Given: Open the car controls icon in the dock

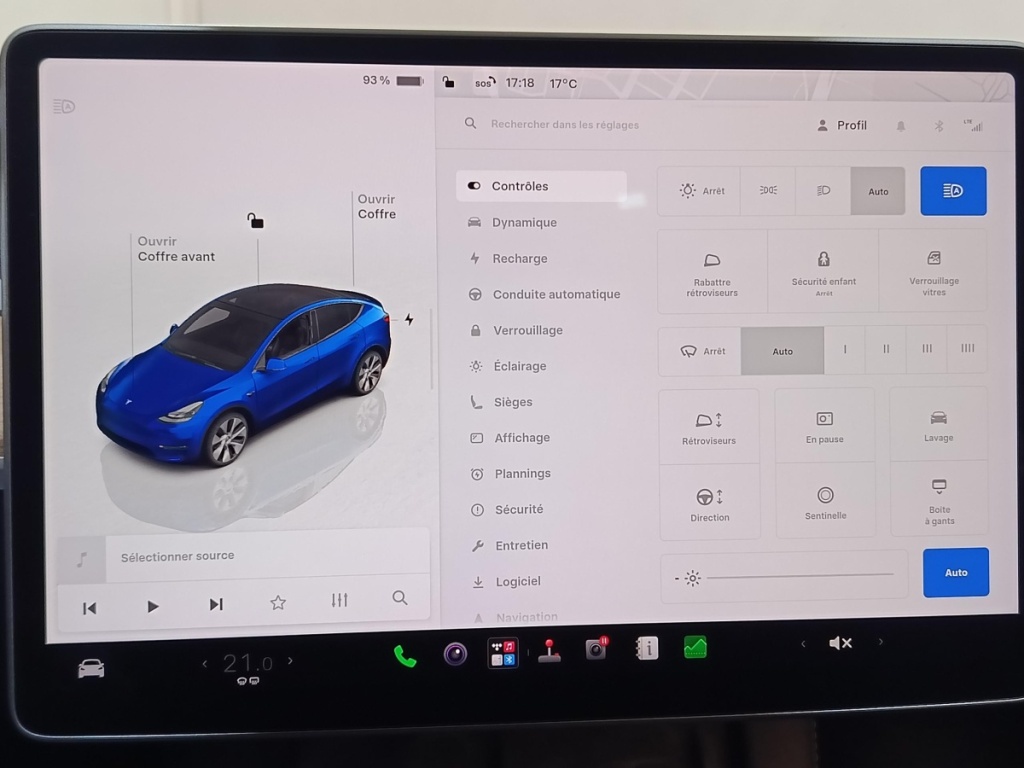Looking at the screenshot, I should click(x=91, y=669).
